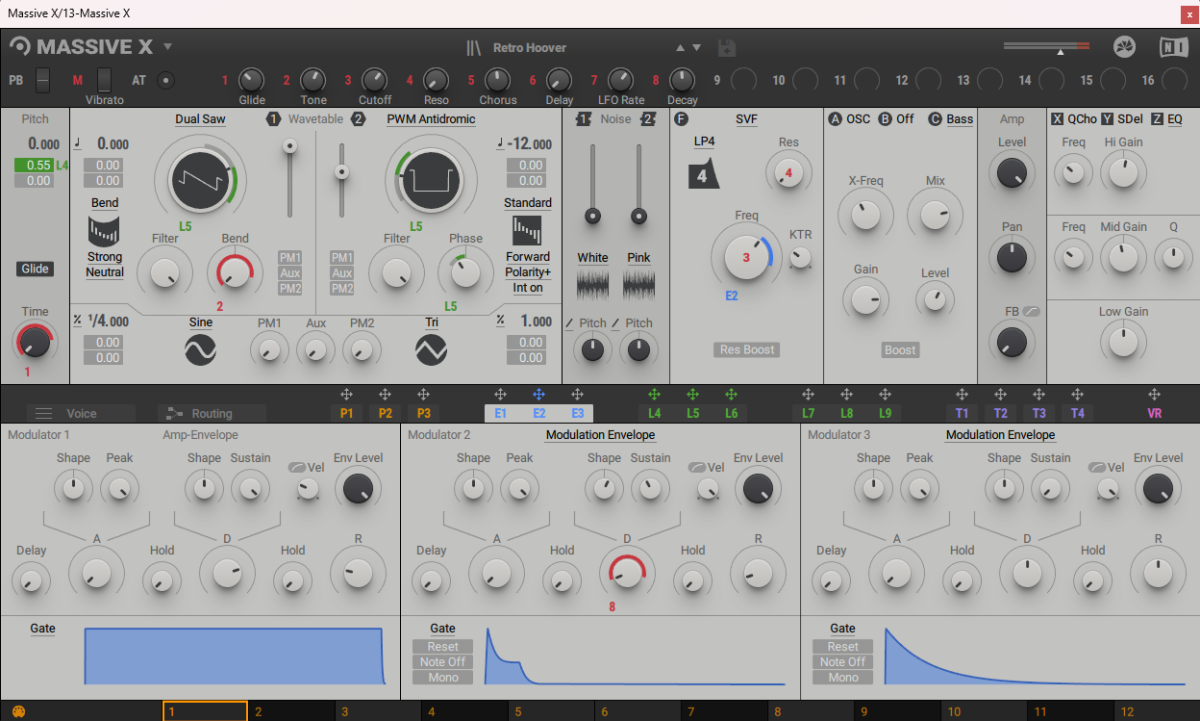Click the White noise level slider
The height and width of the screenshot is (721, 1200).
[x=592, y=184]
